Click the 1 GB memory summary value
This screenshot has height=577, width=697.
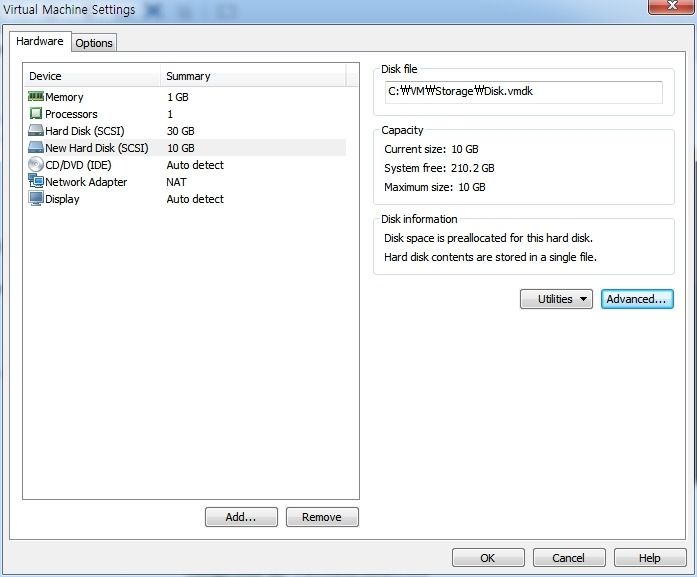178,97
